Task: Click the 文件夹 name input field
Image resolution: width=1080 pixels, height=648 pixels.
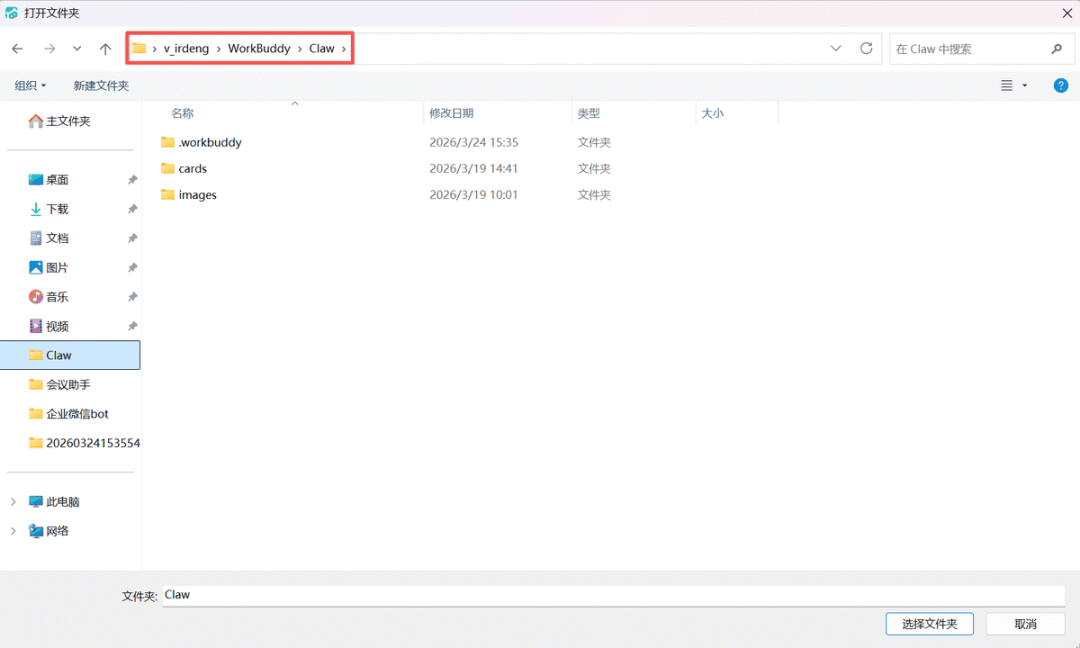Action: point(614,596)
